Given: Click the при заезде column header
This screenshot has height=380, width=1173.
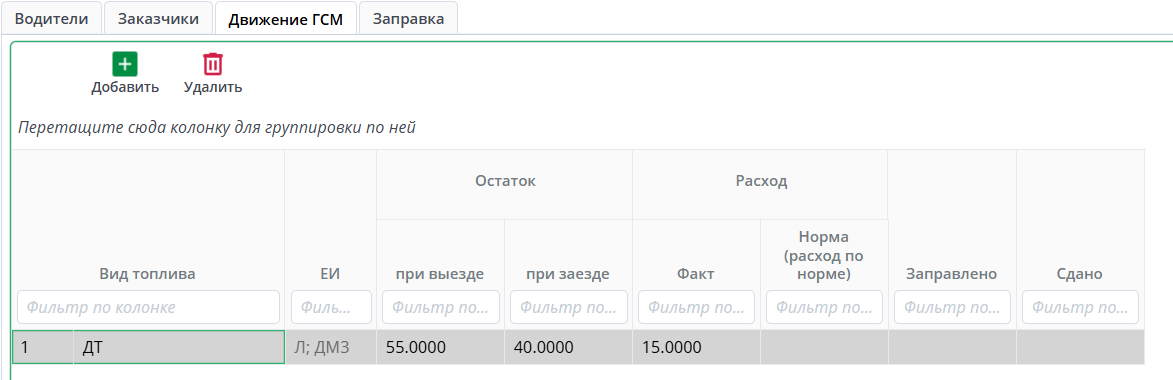Looking at the screenshot, I should pyautogui.click(x=569, y=274).
